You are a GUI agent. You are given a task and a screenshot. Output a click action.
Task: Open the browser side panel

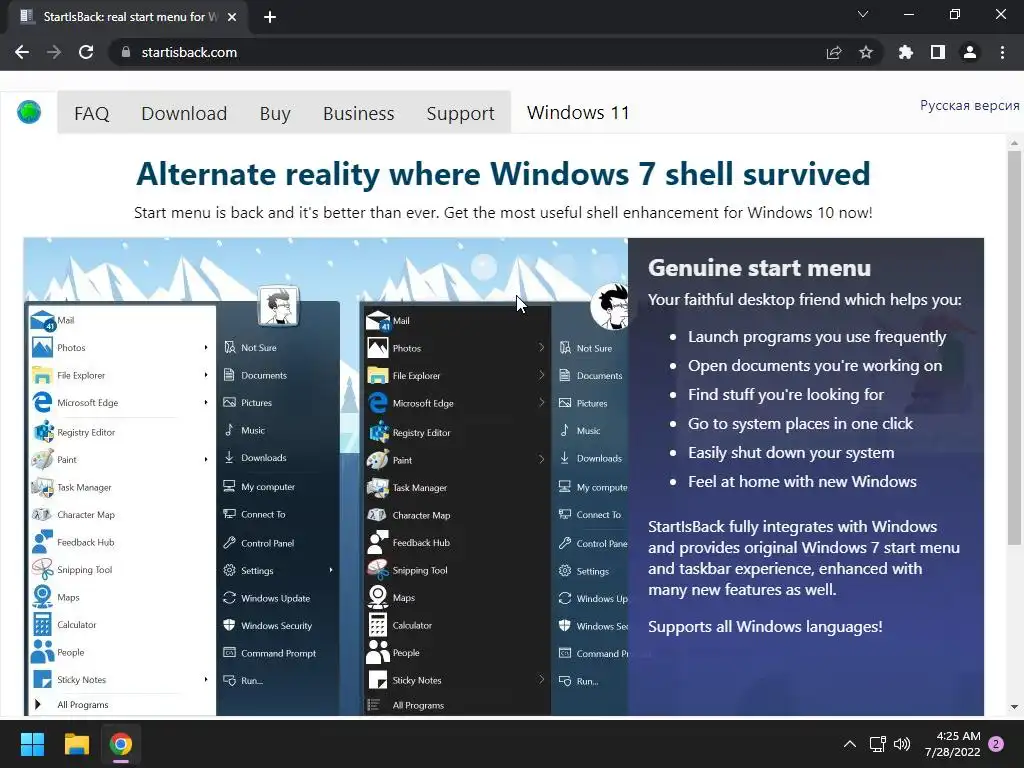click(x=938, y=52)
